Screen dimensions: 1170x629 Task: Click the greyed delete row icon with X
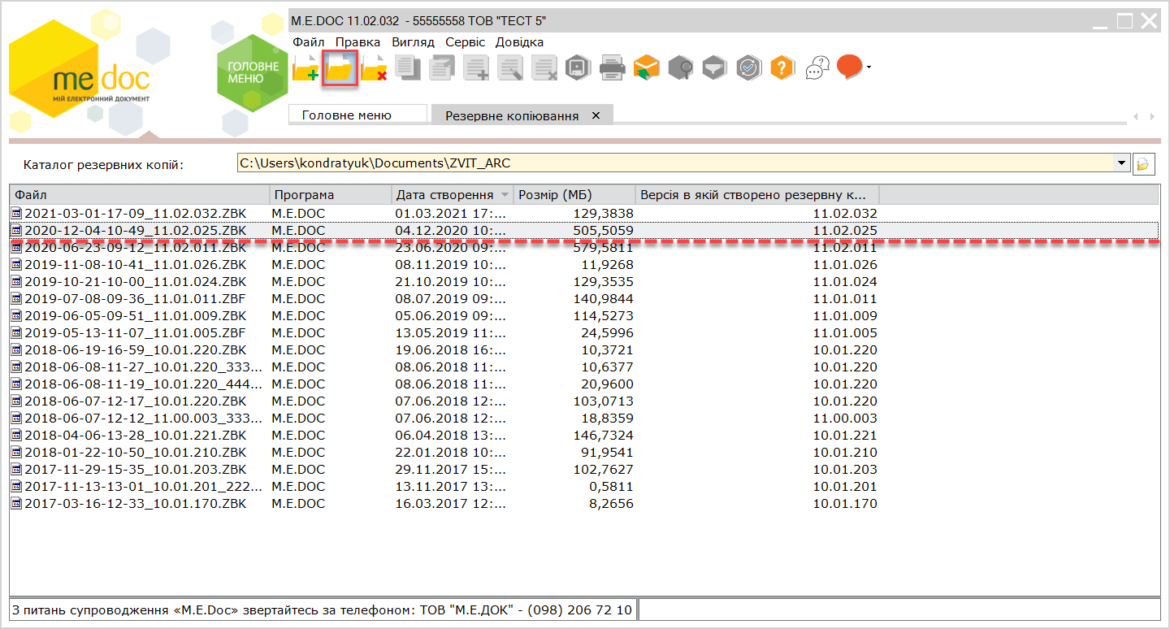point(544,69)
